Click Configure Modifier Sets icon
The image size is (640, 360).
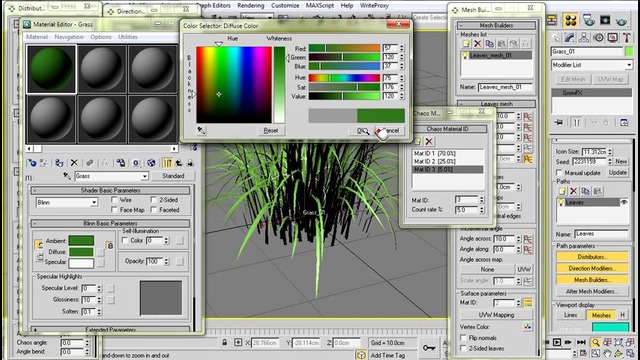click(x=624, y=122)
